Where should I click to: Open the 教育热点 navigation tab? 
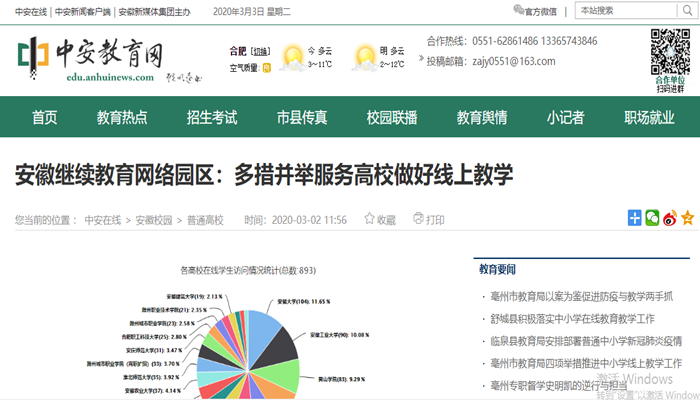click(122, 117)
